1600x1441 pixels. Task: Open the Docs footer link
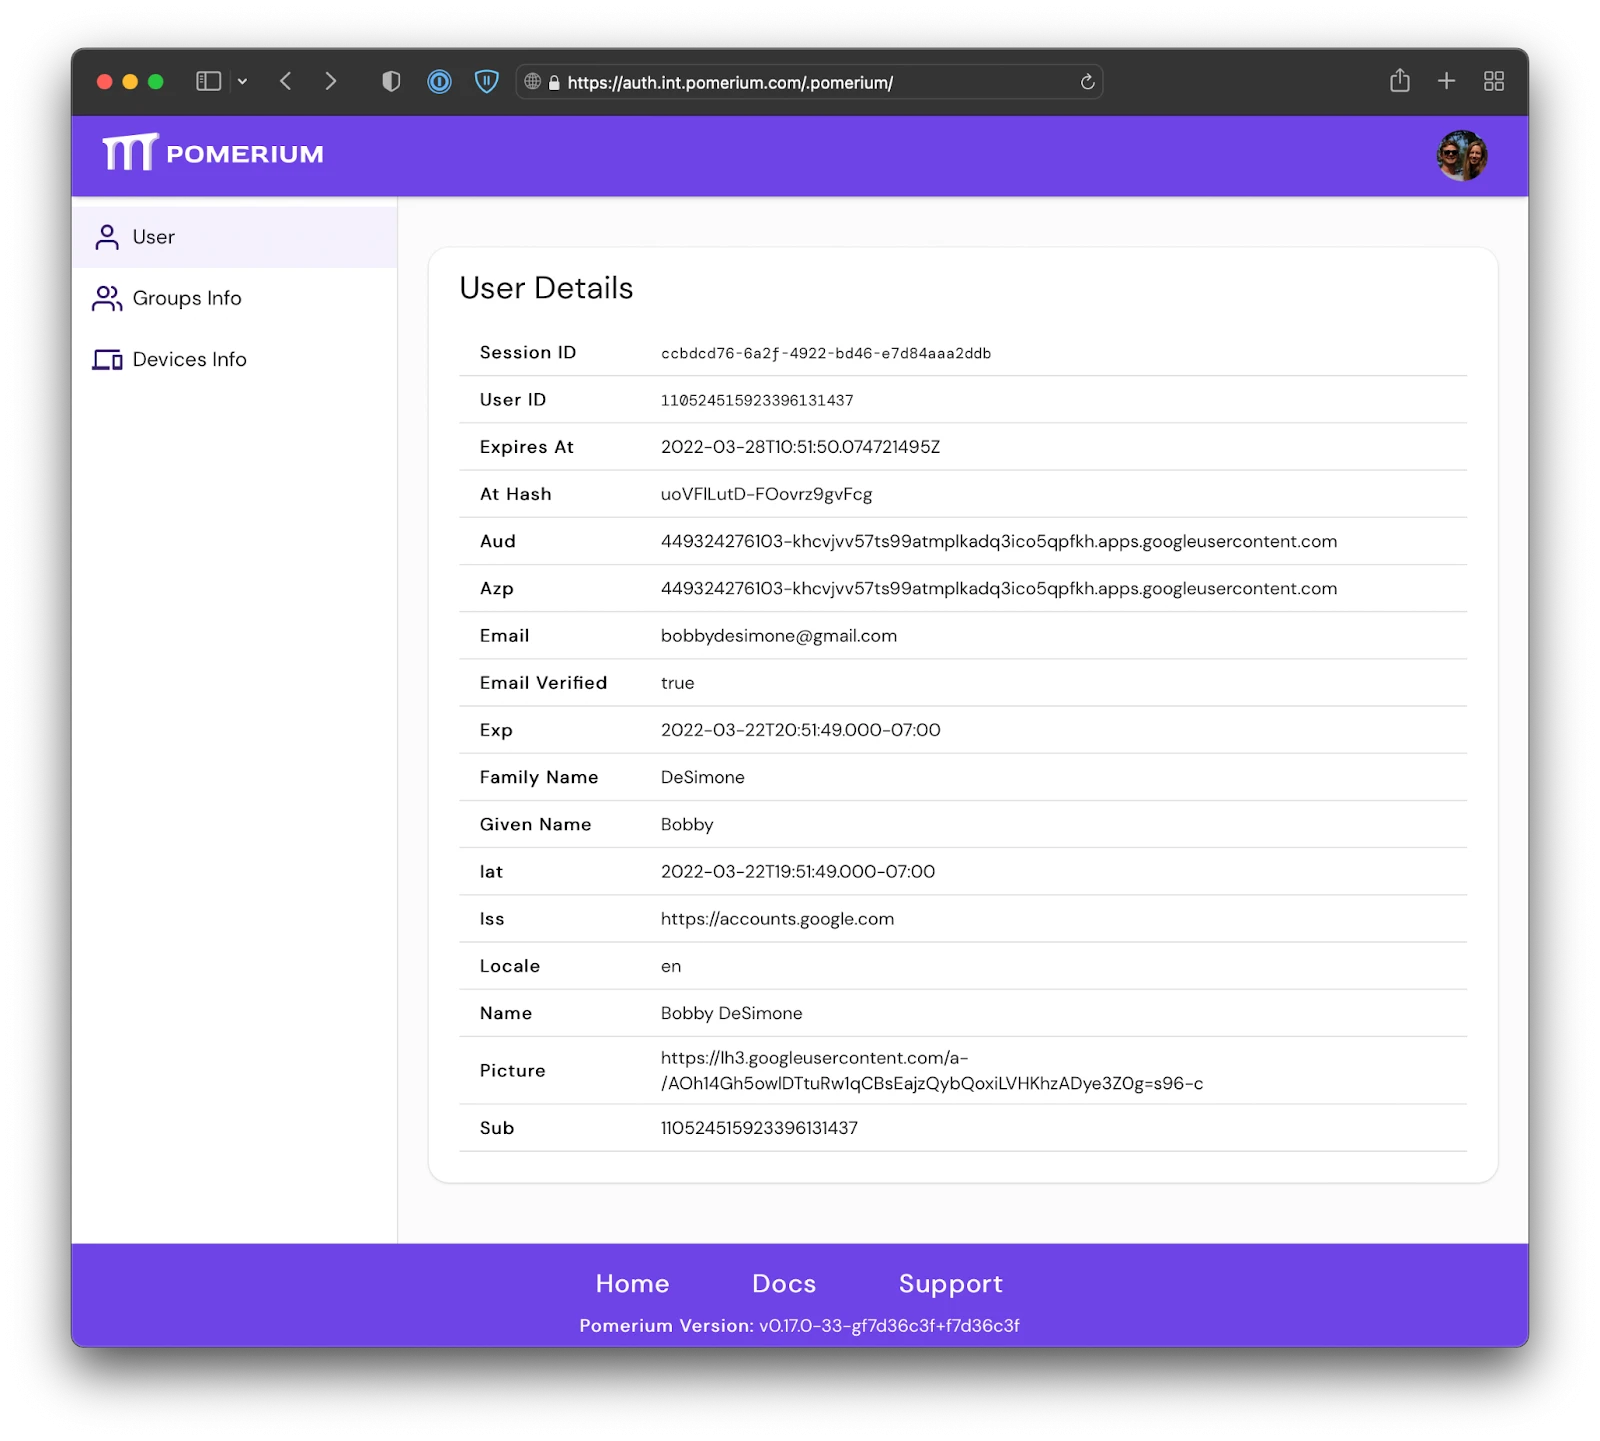(784, 1283)
